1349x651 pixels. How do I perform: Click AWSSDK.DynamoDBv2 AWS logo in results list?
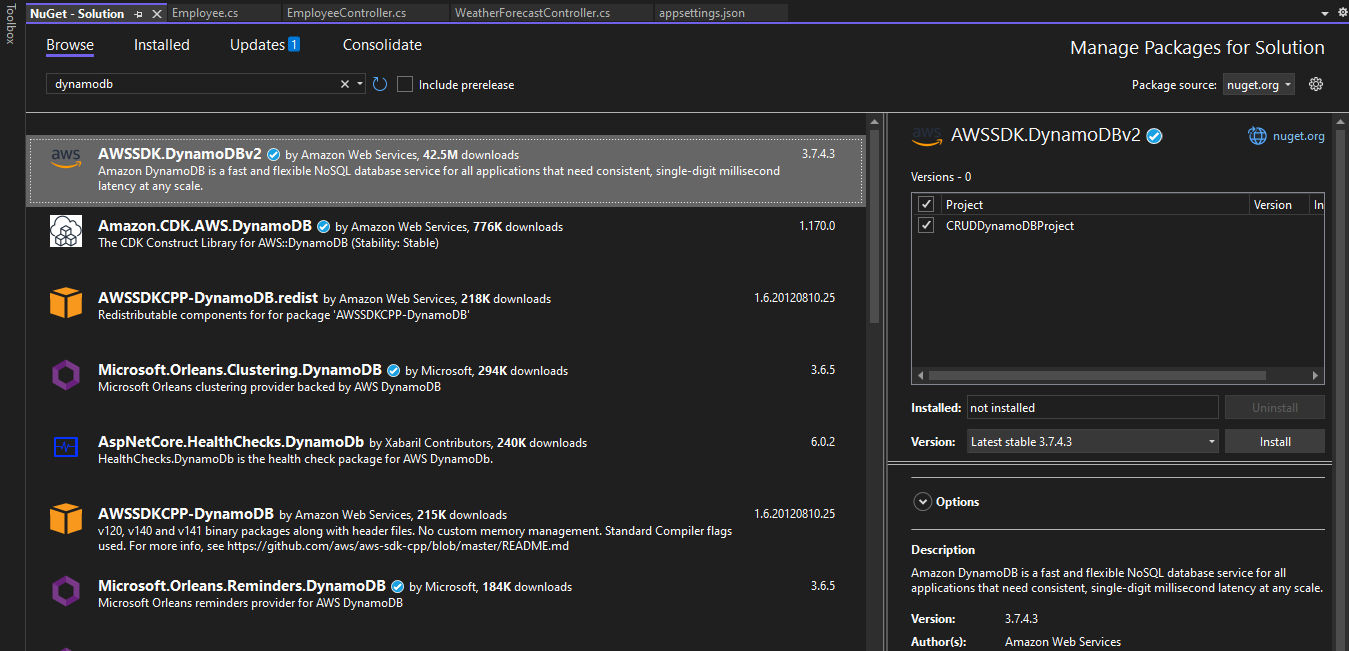click(66, 157)
